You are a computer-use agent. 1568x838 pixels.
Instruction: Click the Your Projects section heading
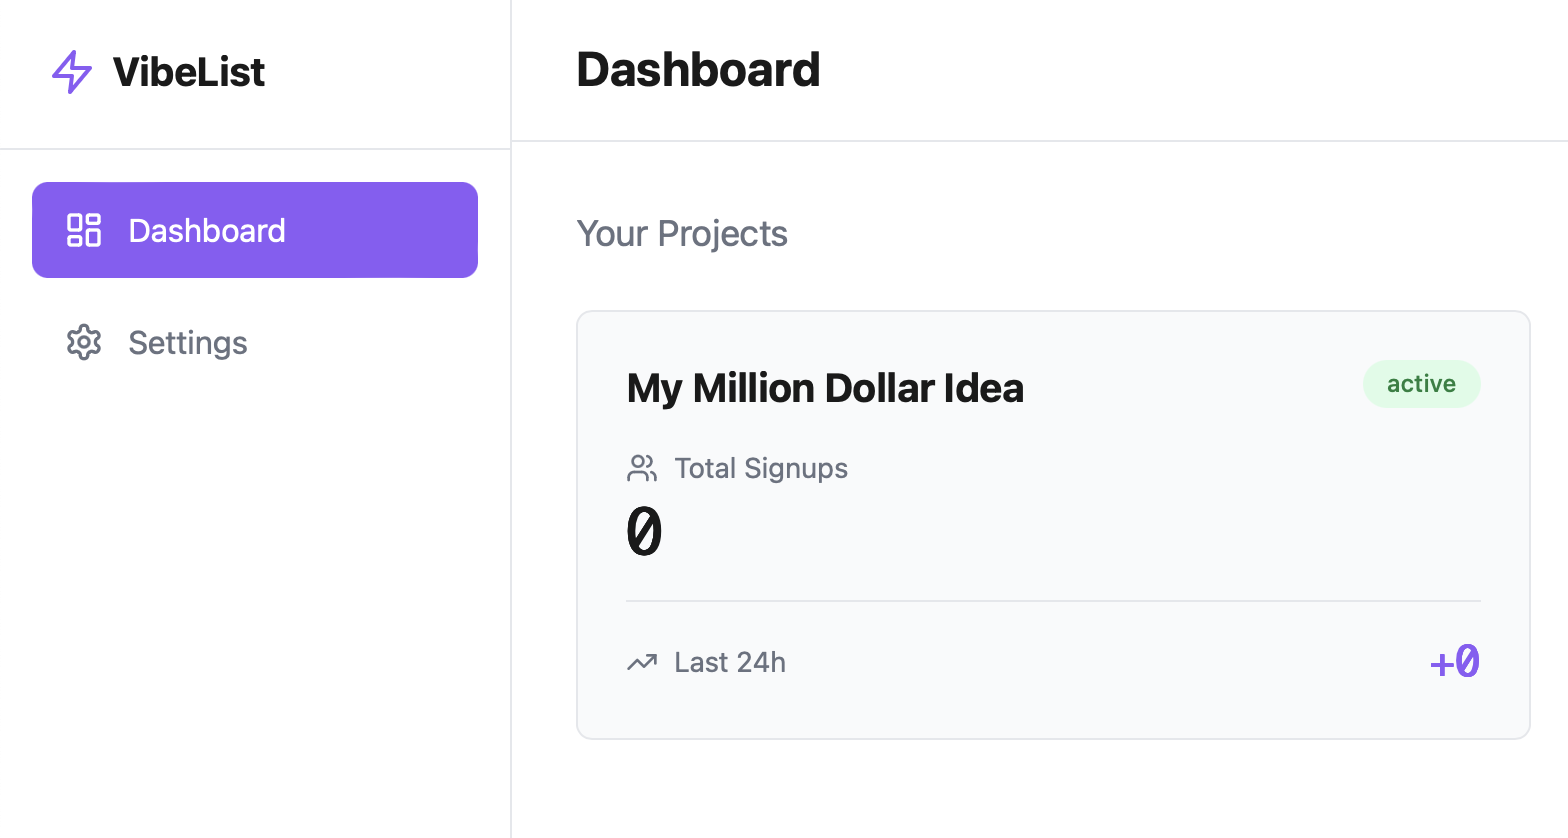click(x=682, y=234)
